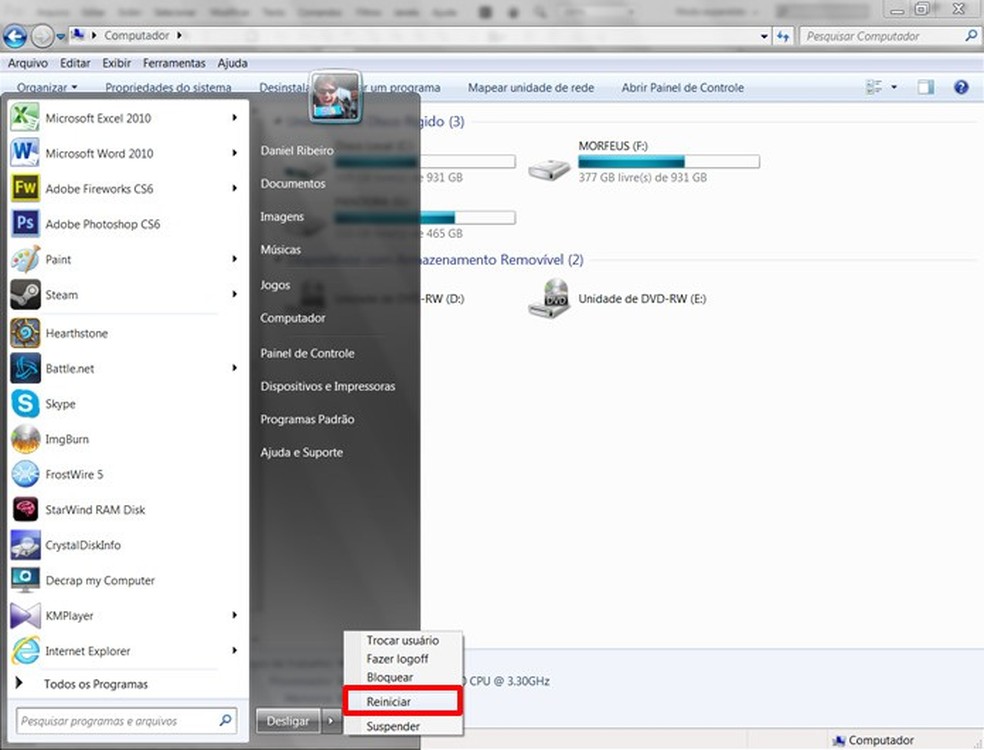Viewport: 984px width, 750px height.
Task: Open Painel de Controle link
Action: (x=308, y=353)
